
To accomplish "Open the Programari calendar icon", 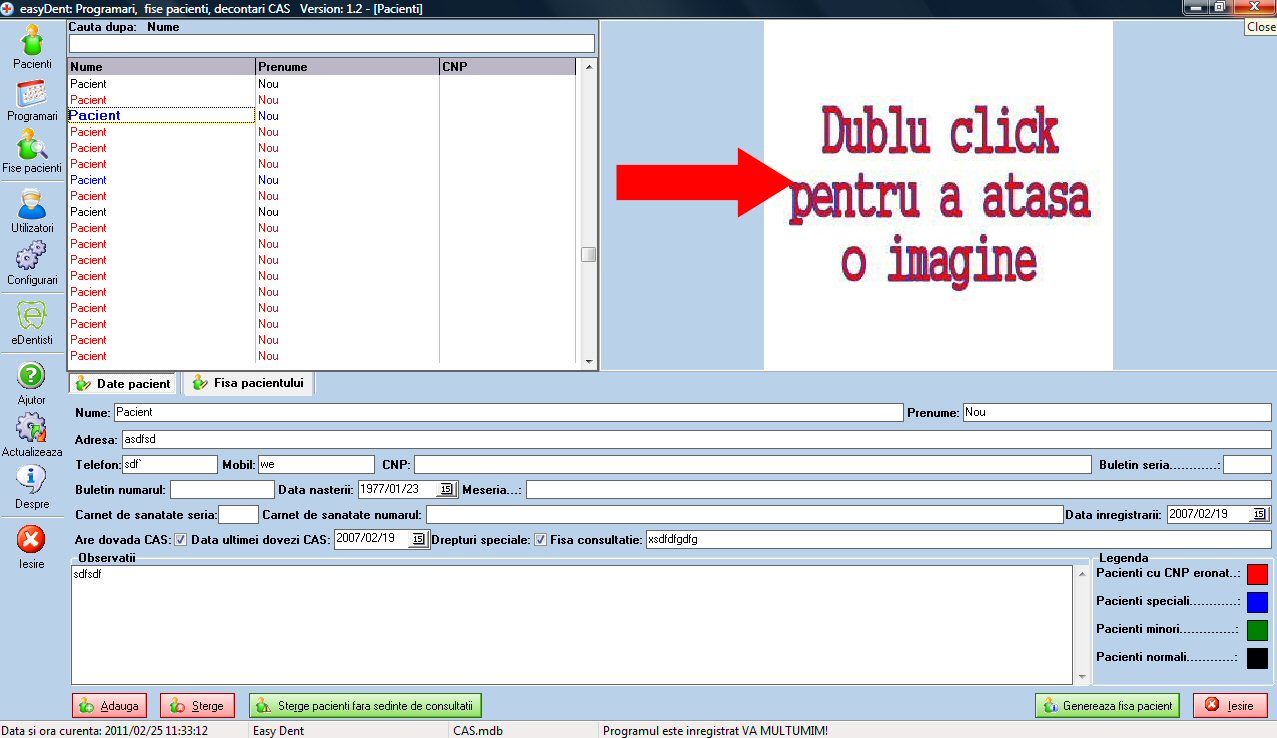I will [32, 95].
